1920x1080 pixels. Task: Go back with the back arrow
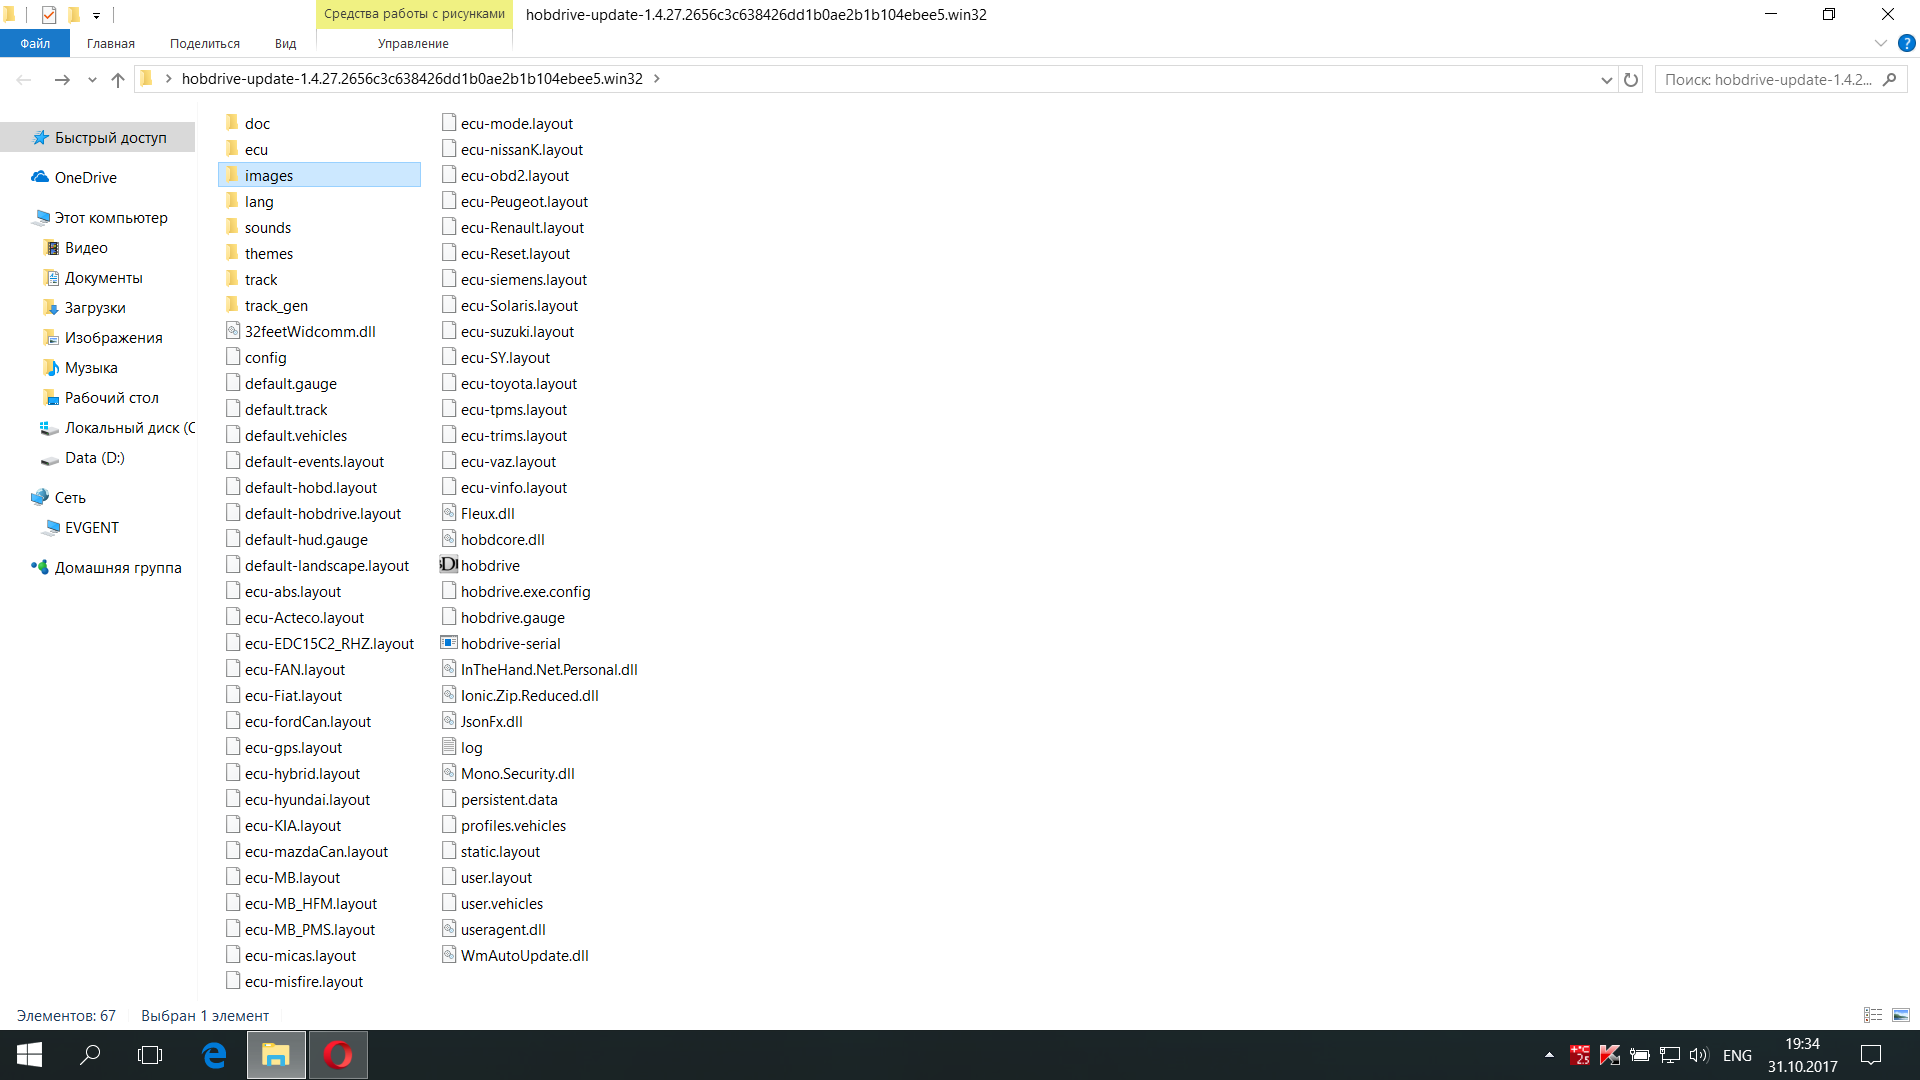pos(24,79)
